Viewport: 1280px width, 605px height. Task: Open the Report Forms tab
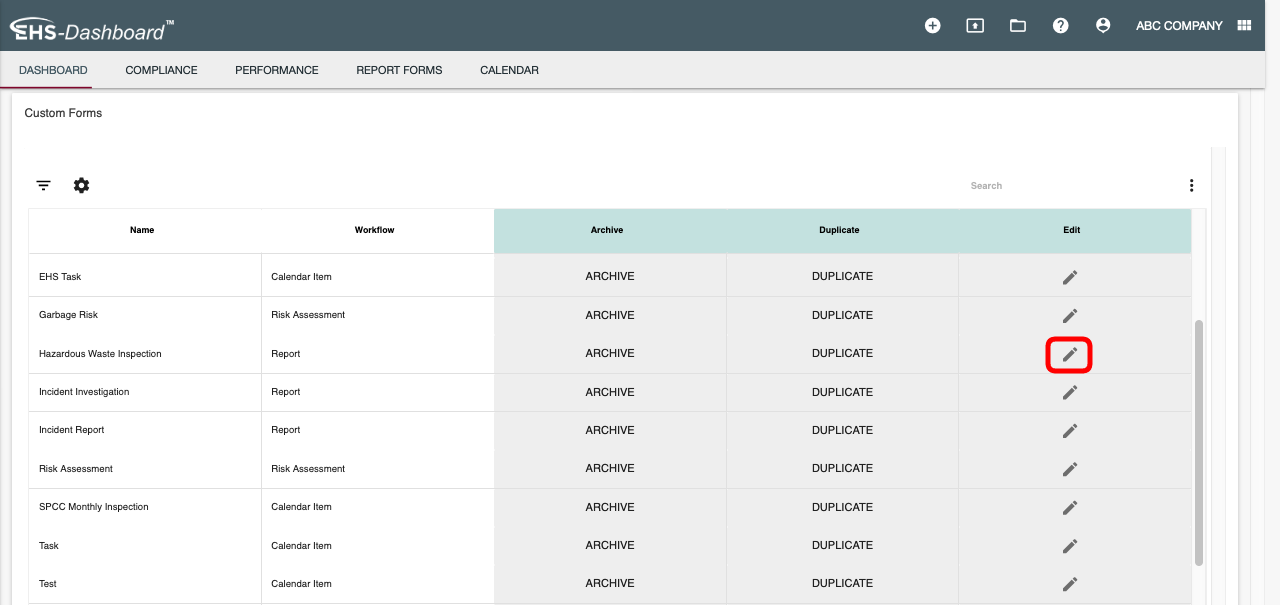(x=399, y=70)
